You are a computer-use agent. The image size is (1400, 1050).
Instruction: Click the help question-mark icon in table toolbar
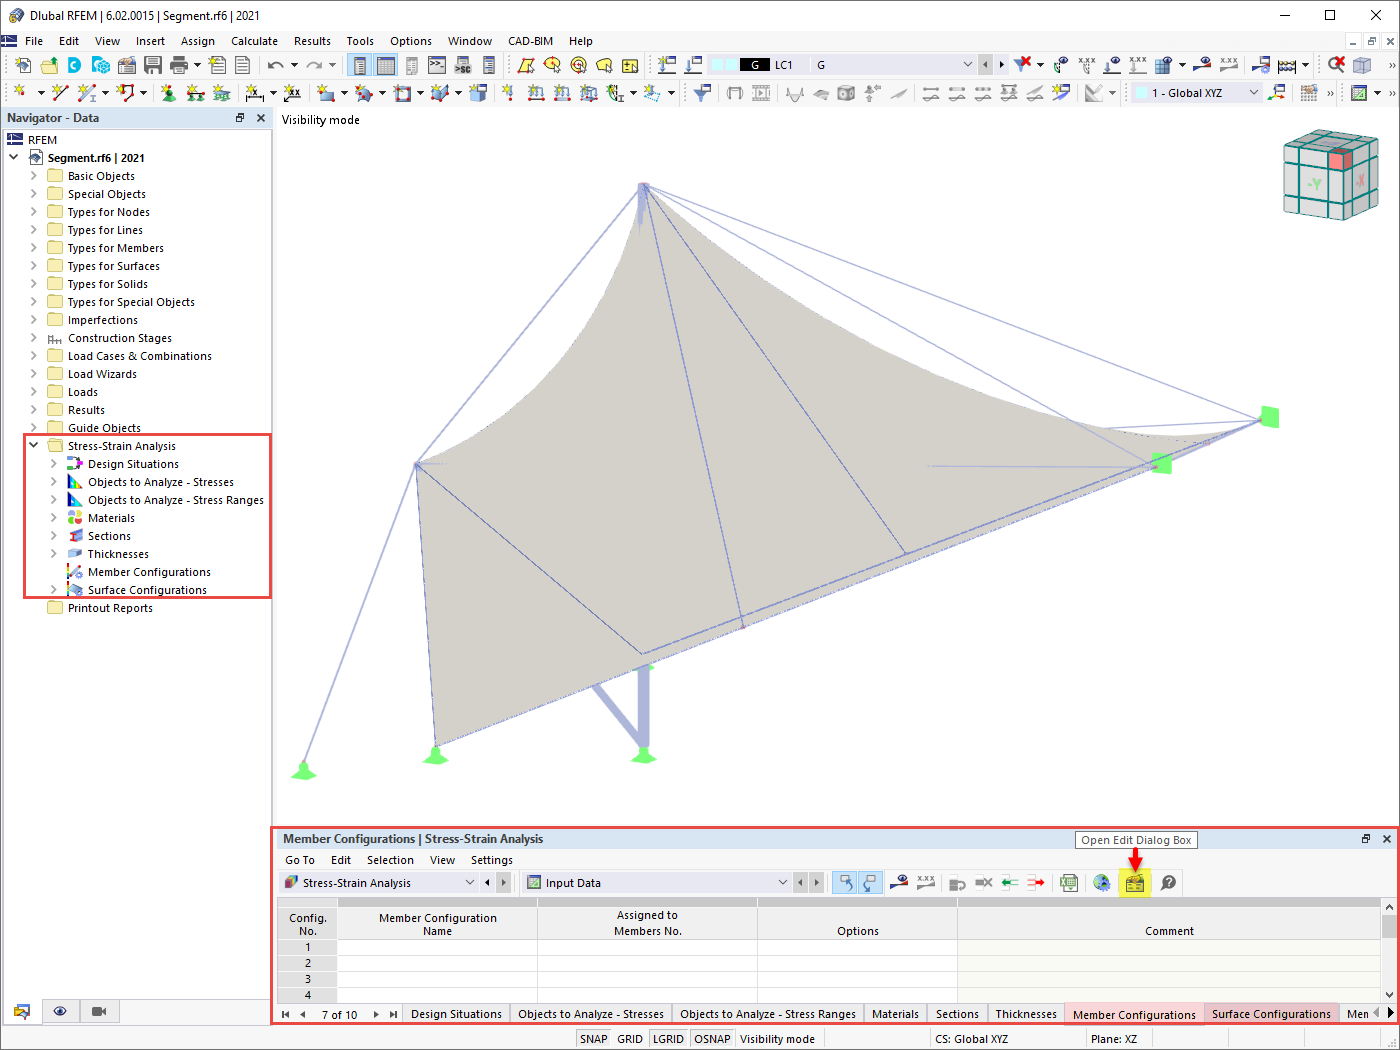(1168, 883)
